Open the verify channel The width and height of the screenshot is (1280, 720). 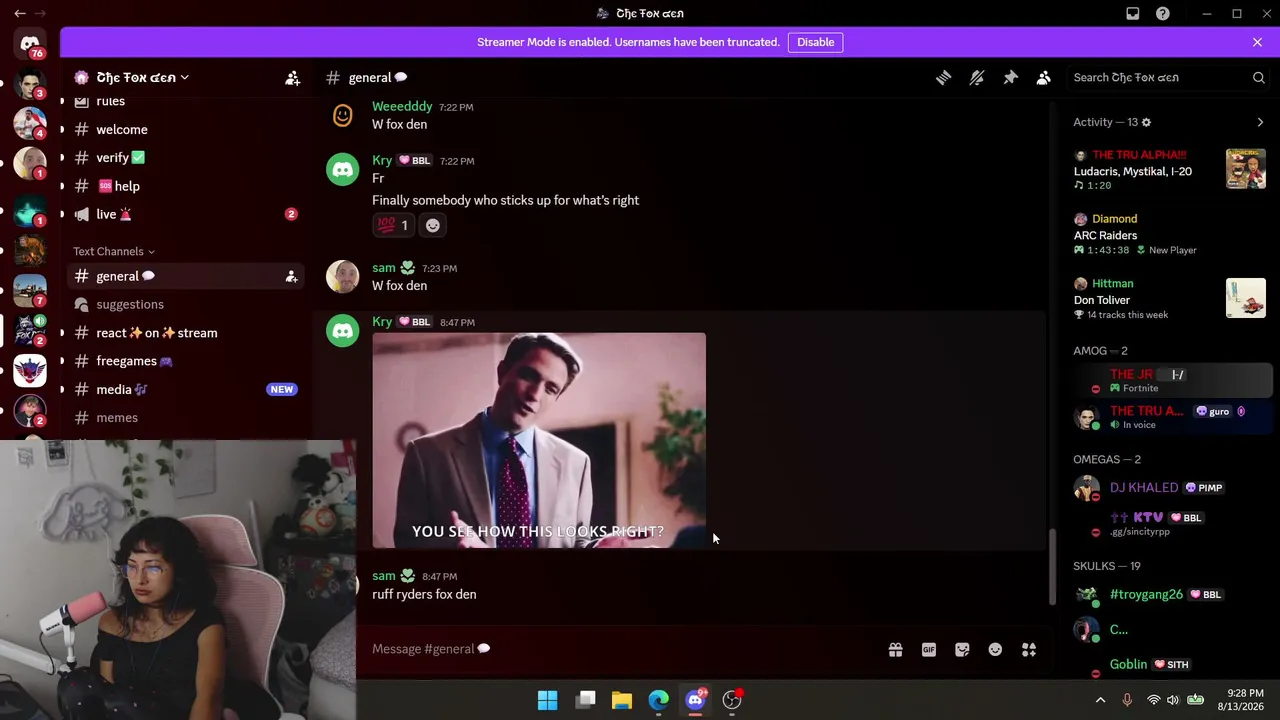click(x=184, y=157)
